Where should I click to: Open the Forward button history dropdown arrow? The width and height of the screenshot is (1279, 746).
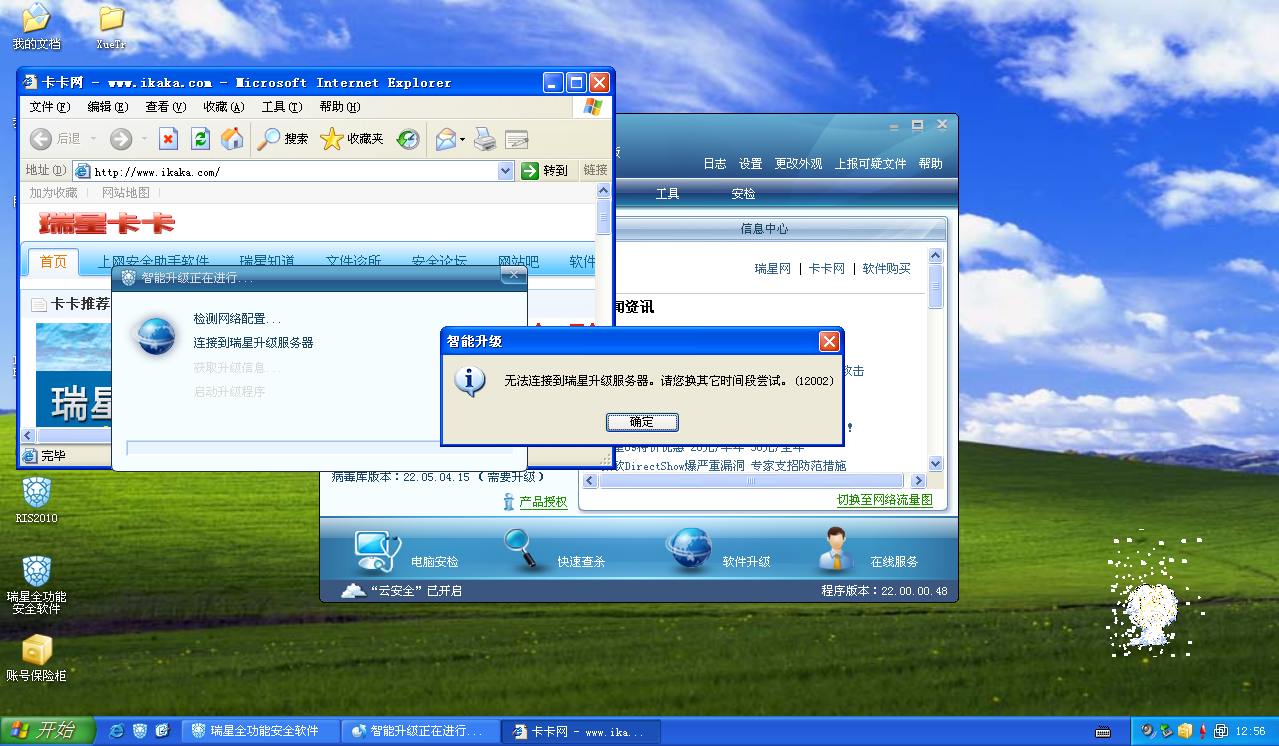[x=144, y=139]
